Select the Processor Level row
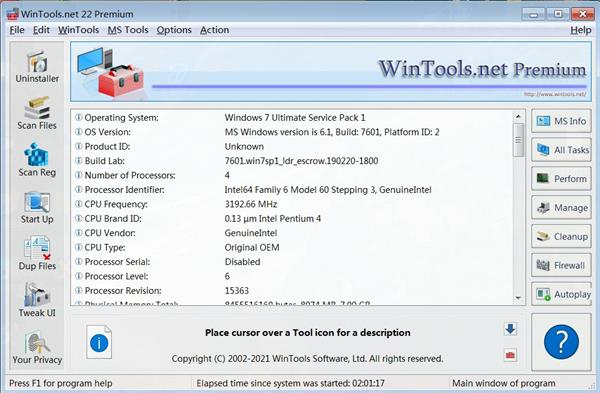 click(292, 276)
